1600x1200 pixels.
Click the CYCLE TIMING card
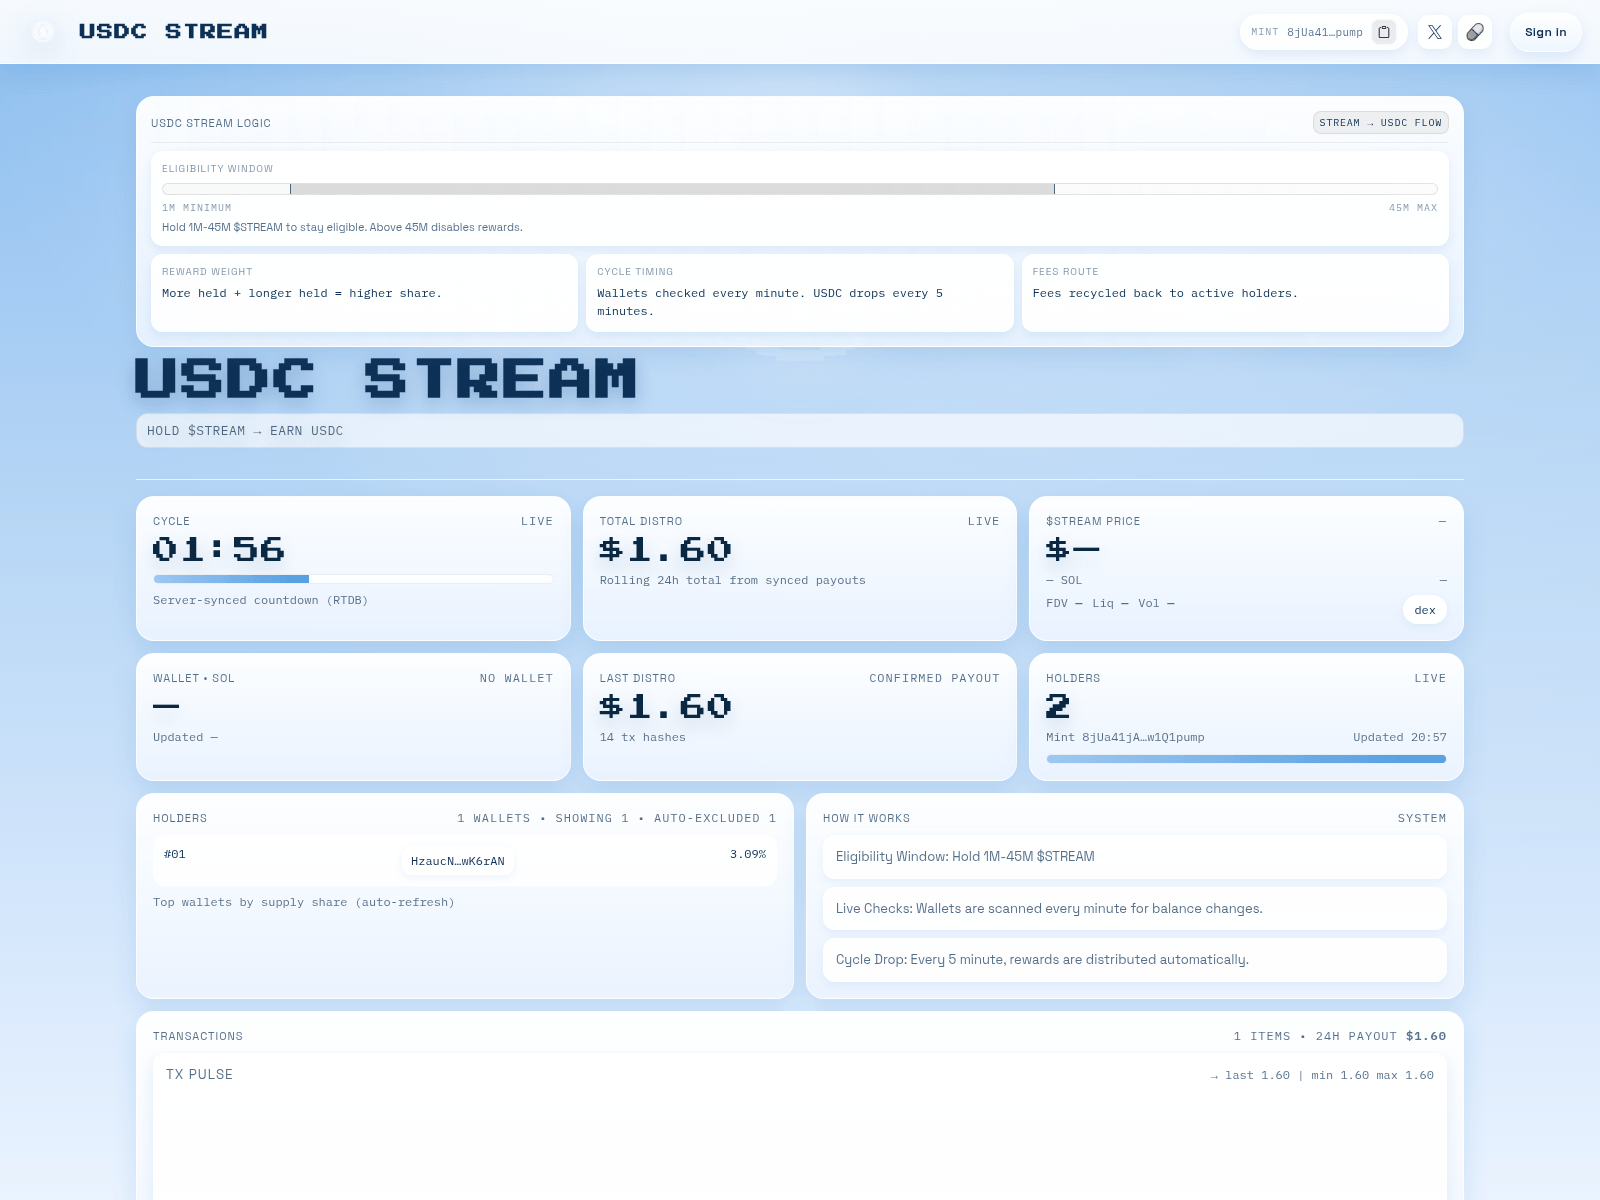click(x=799, y=293)
